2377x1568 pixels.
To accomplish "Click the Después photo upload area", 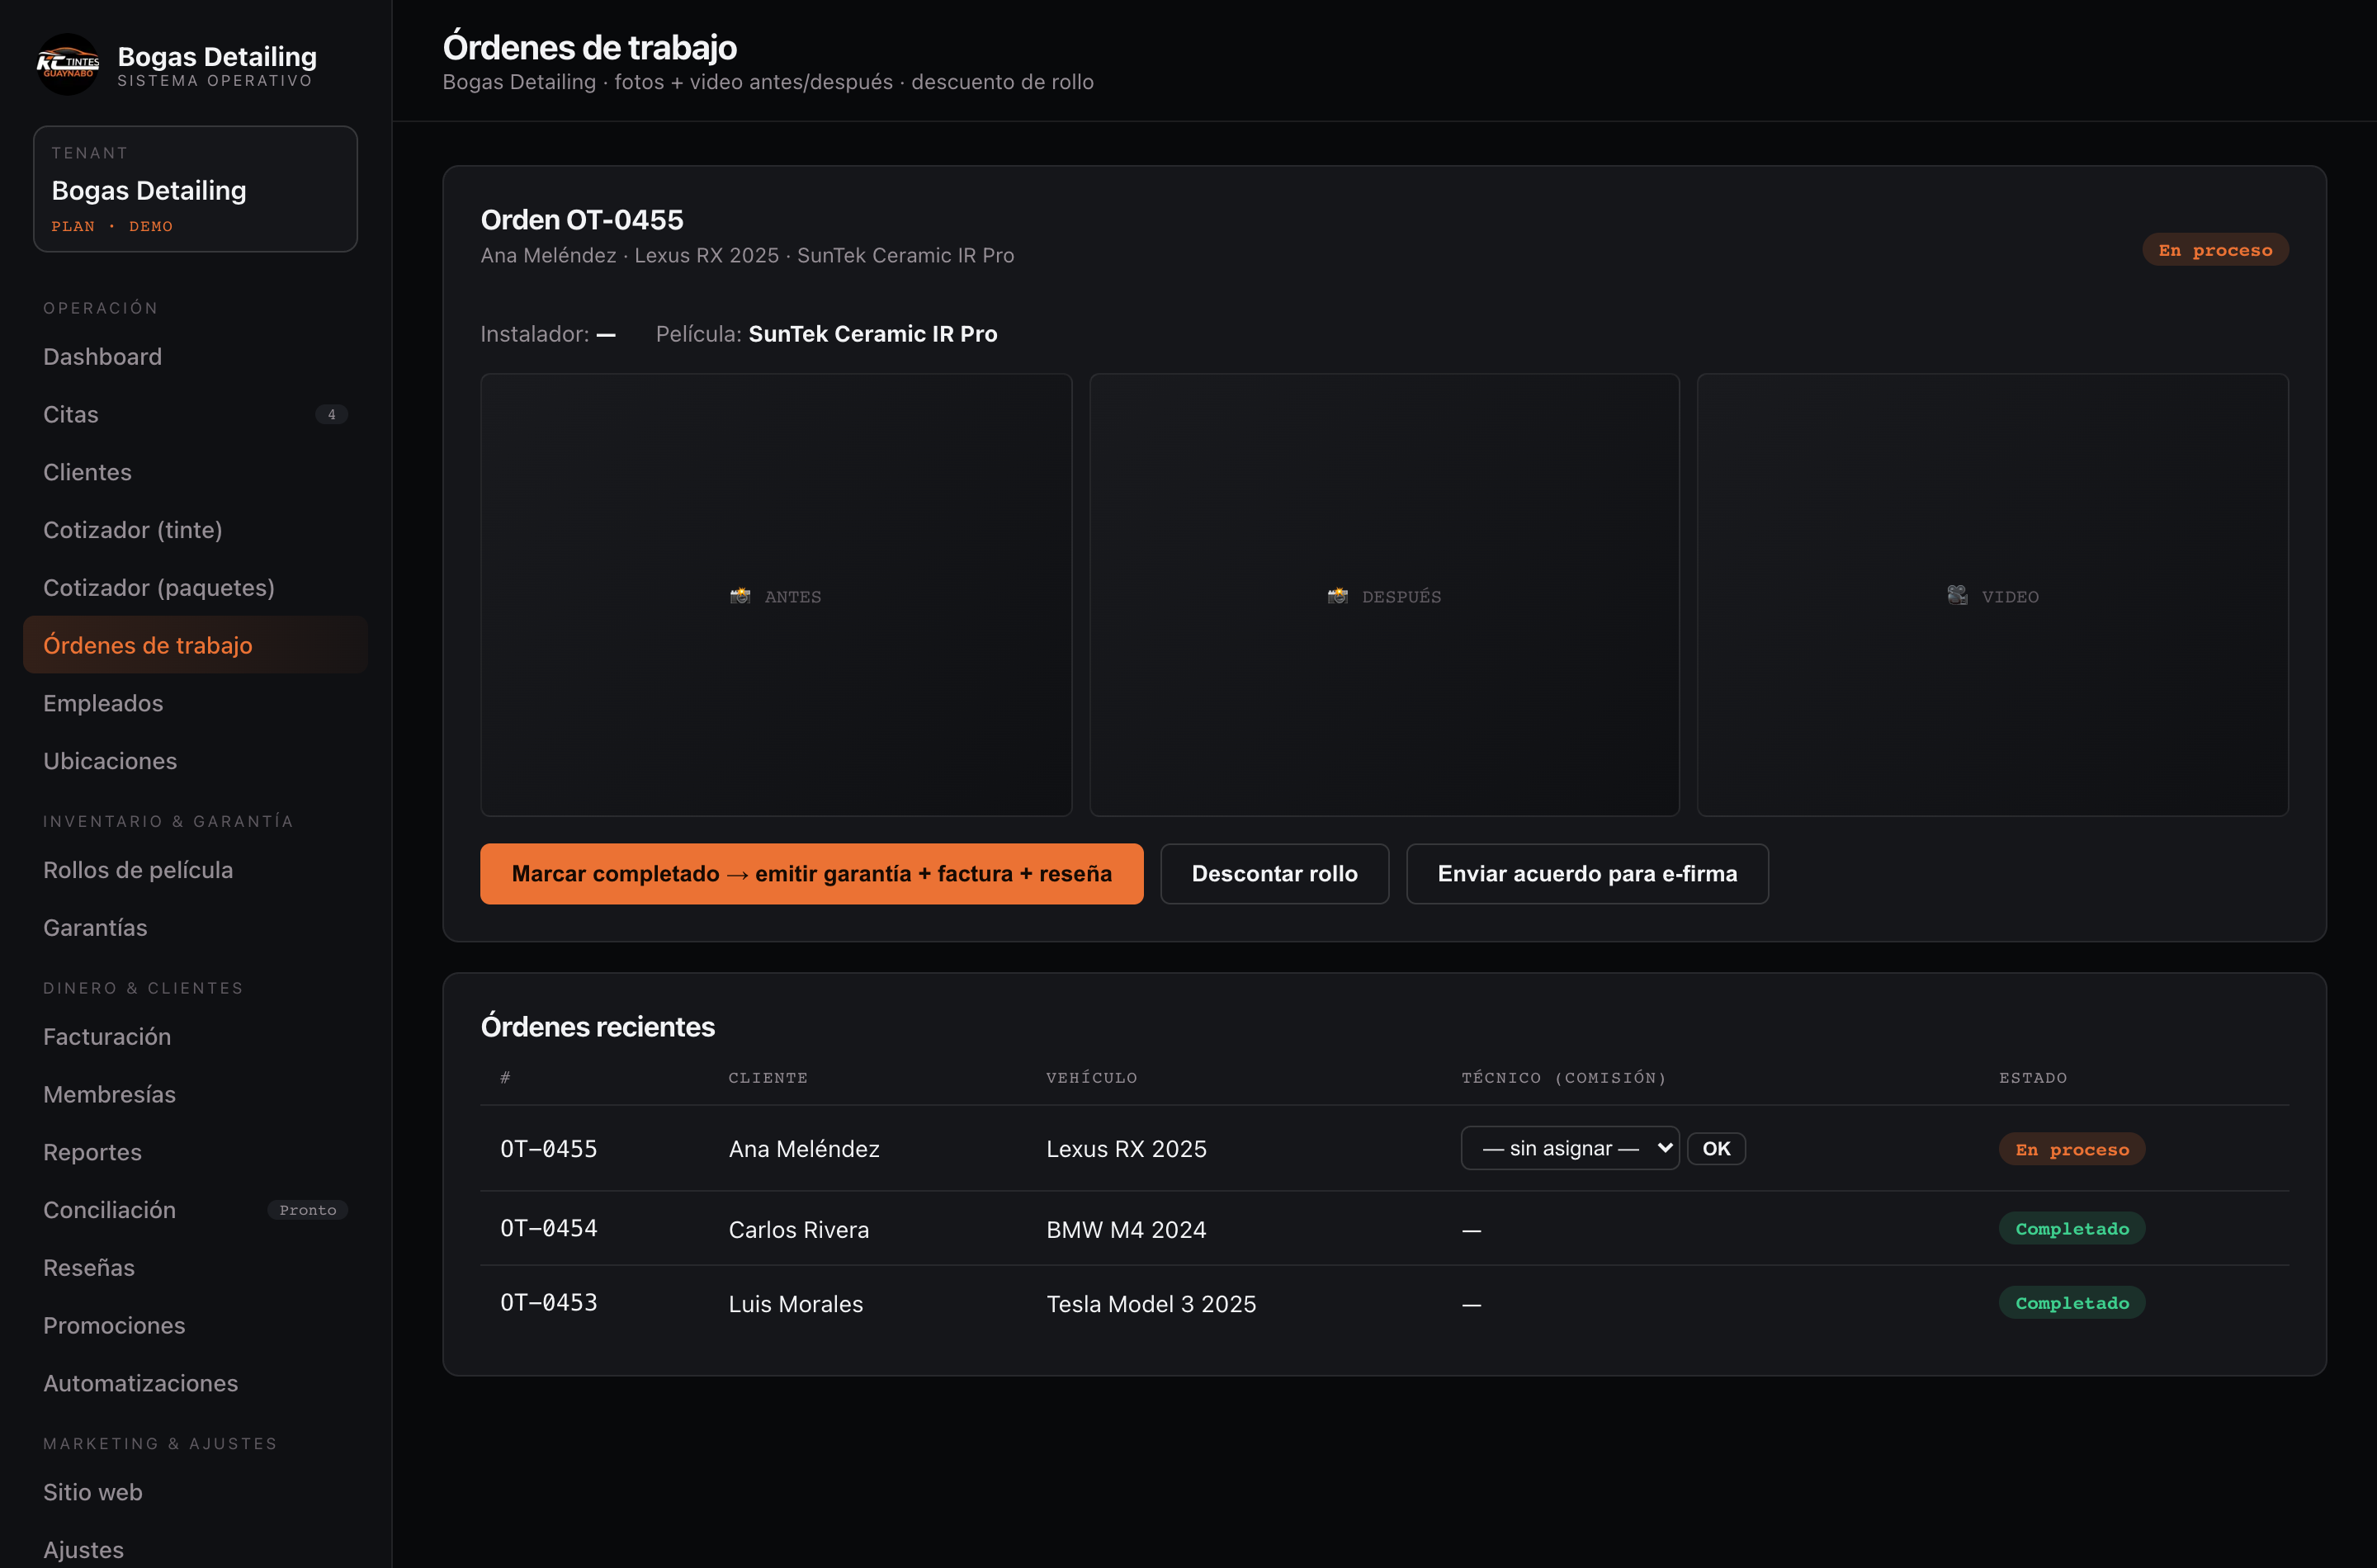I will 1384,595.
